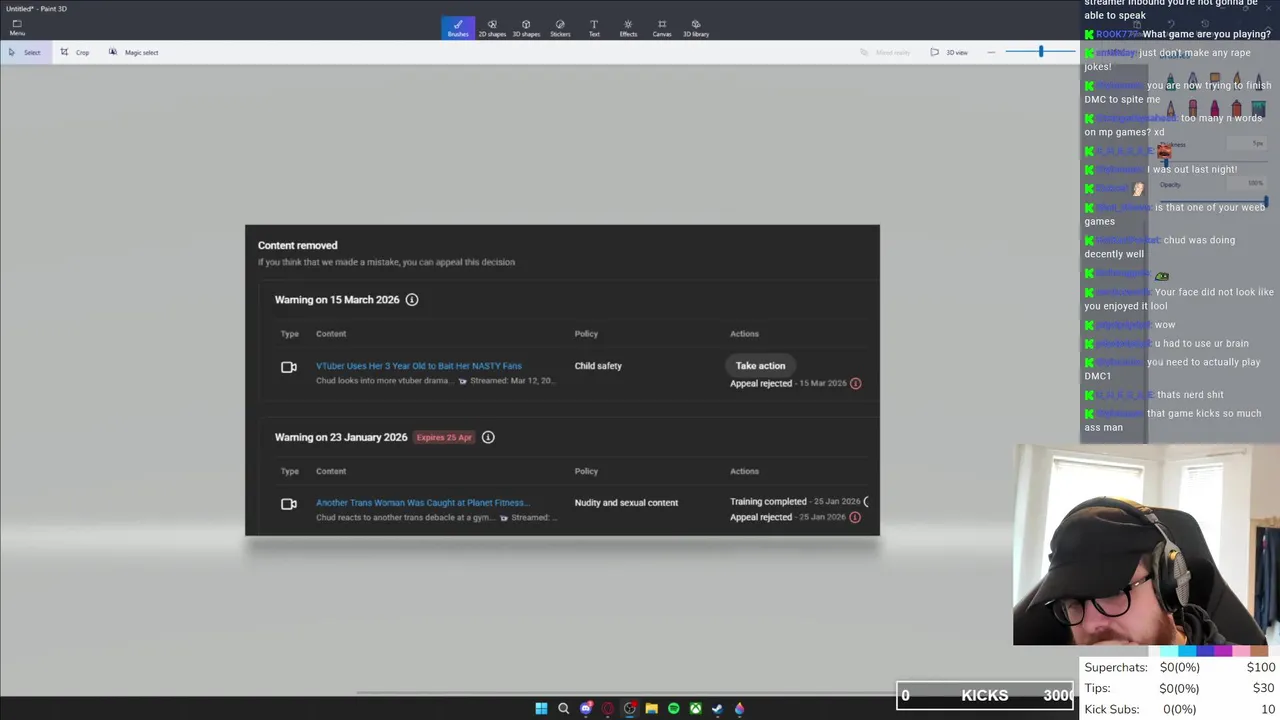Select the Brushes tool tab
Viewport: 1280px width, 720px height.
coord(458,28)
